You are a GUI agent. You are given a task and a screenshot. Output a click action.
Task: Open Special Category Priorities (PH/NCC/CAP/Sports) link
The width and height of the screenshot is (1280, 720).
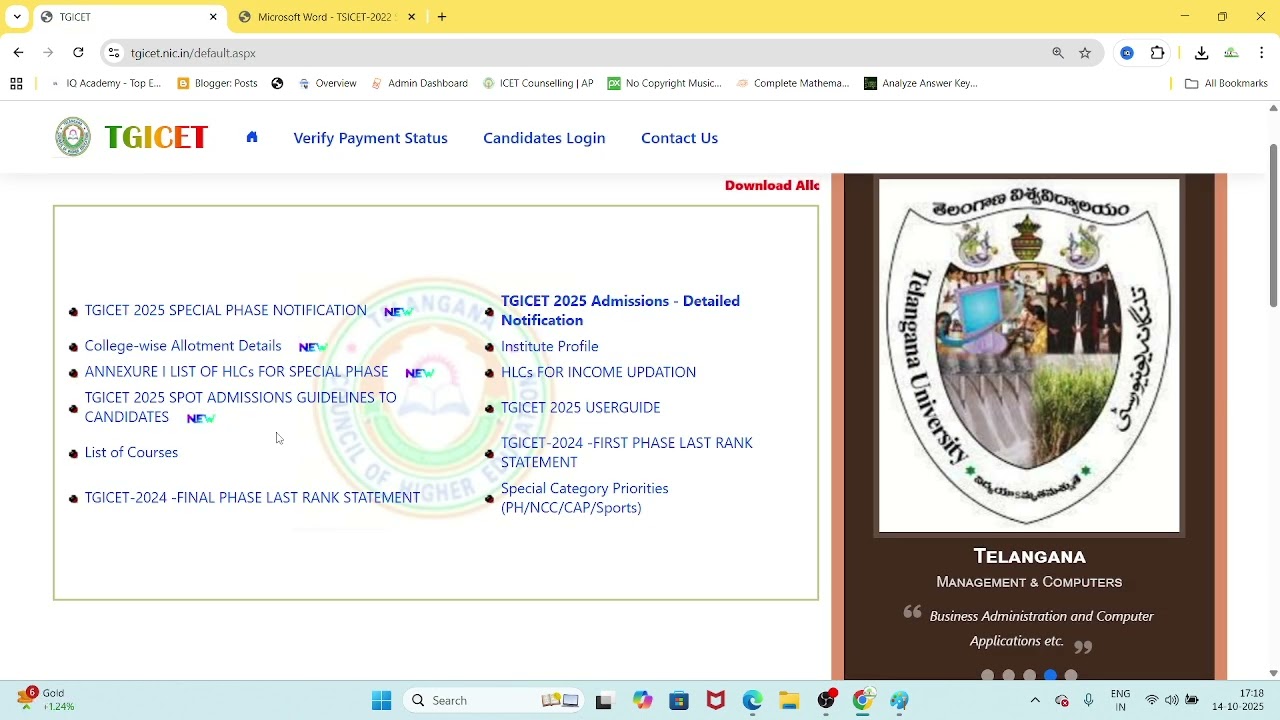(x=584, y=497)
